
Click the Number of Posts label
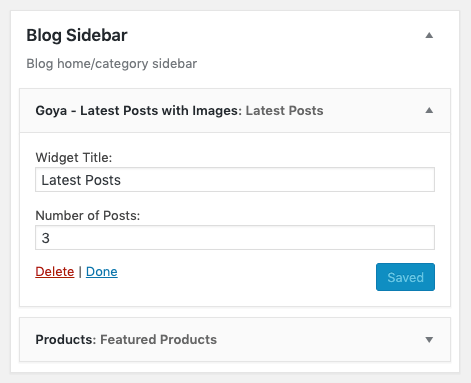pyautogui.click(x=88, y=216)
